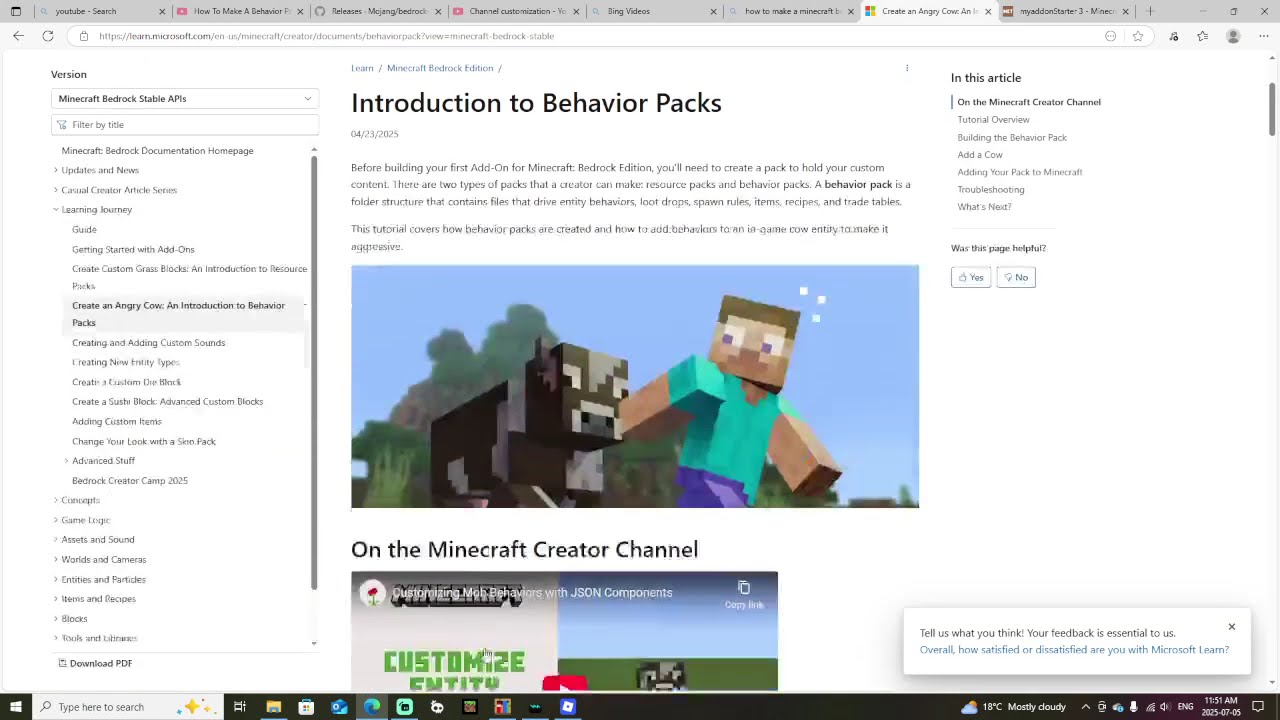Open Windows Start menu
This screenshot has width=1280, height=720.
click(15, 707)
